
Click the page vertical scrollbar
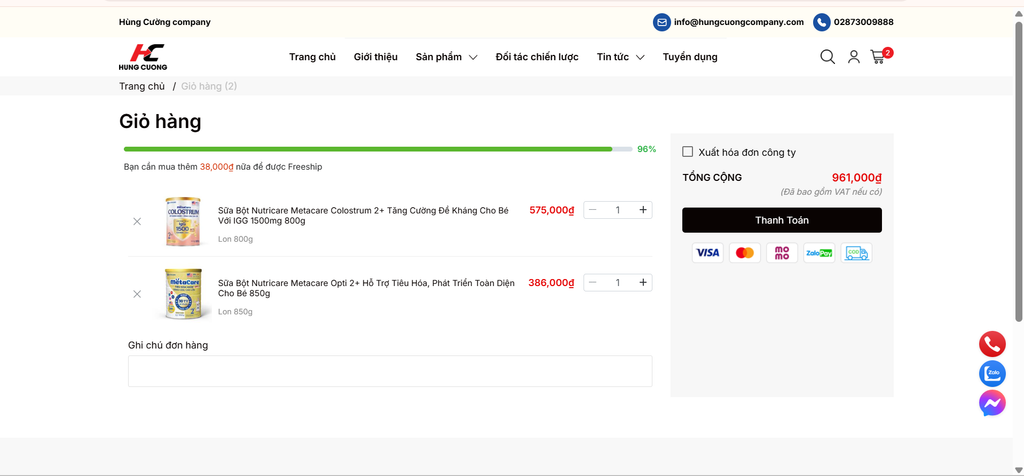(x=1019, y=170)
